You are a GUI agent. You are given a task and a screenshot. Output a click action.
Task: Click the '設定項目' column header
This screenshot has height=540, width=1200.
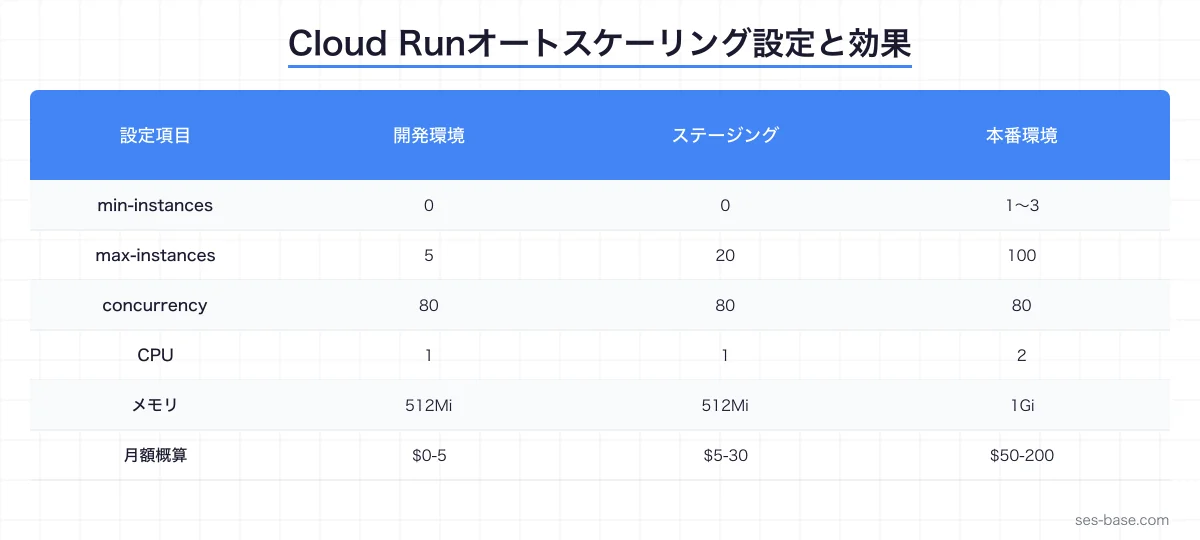pos(155,136)
